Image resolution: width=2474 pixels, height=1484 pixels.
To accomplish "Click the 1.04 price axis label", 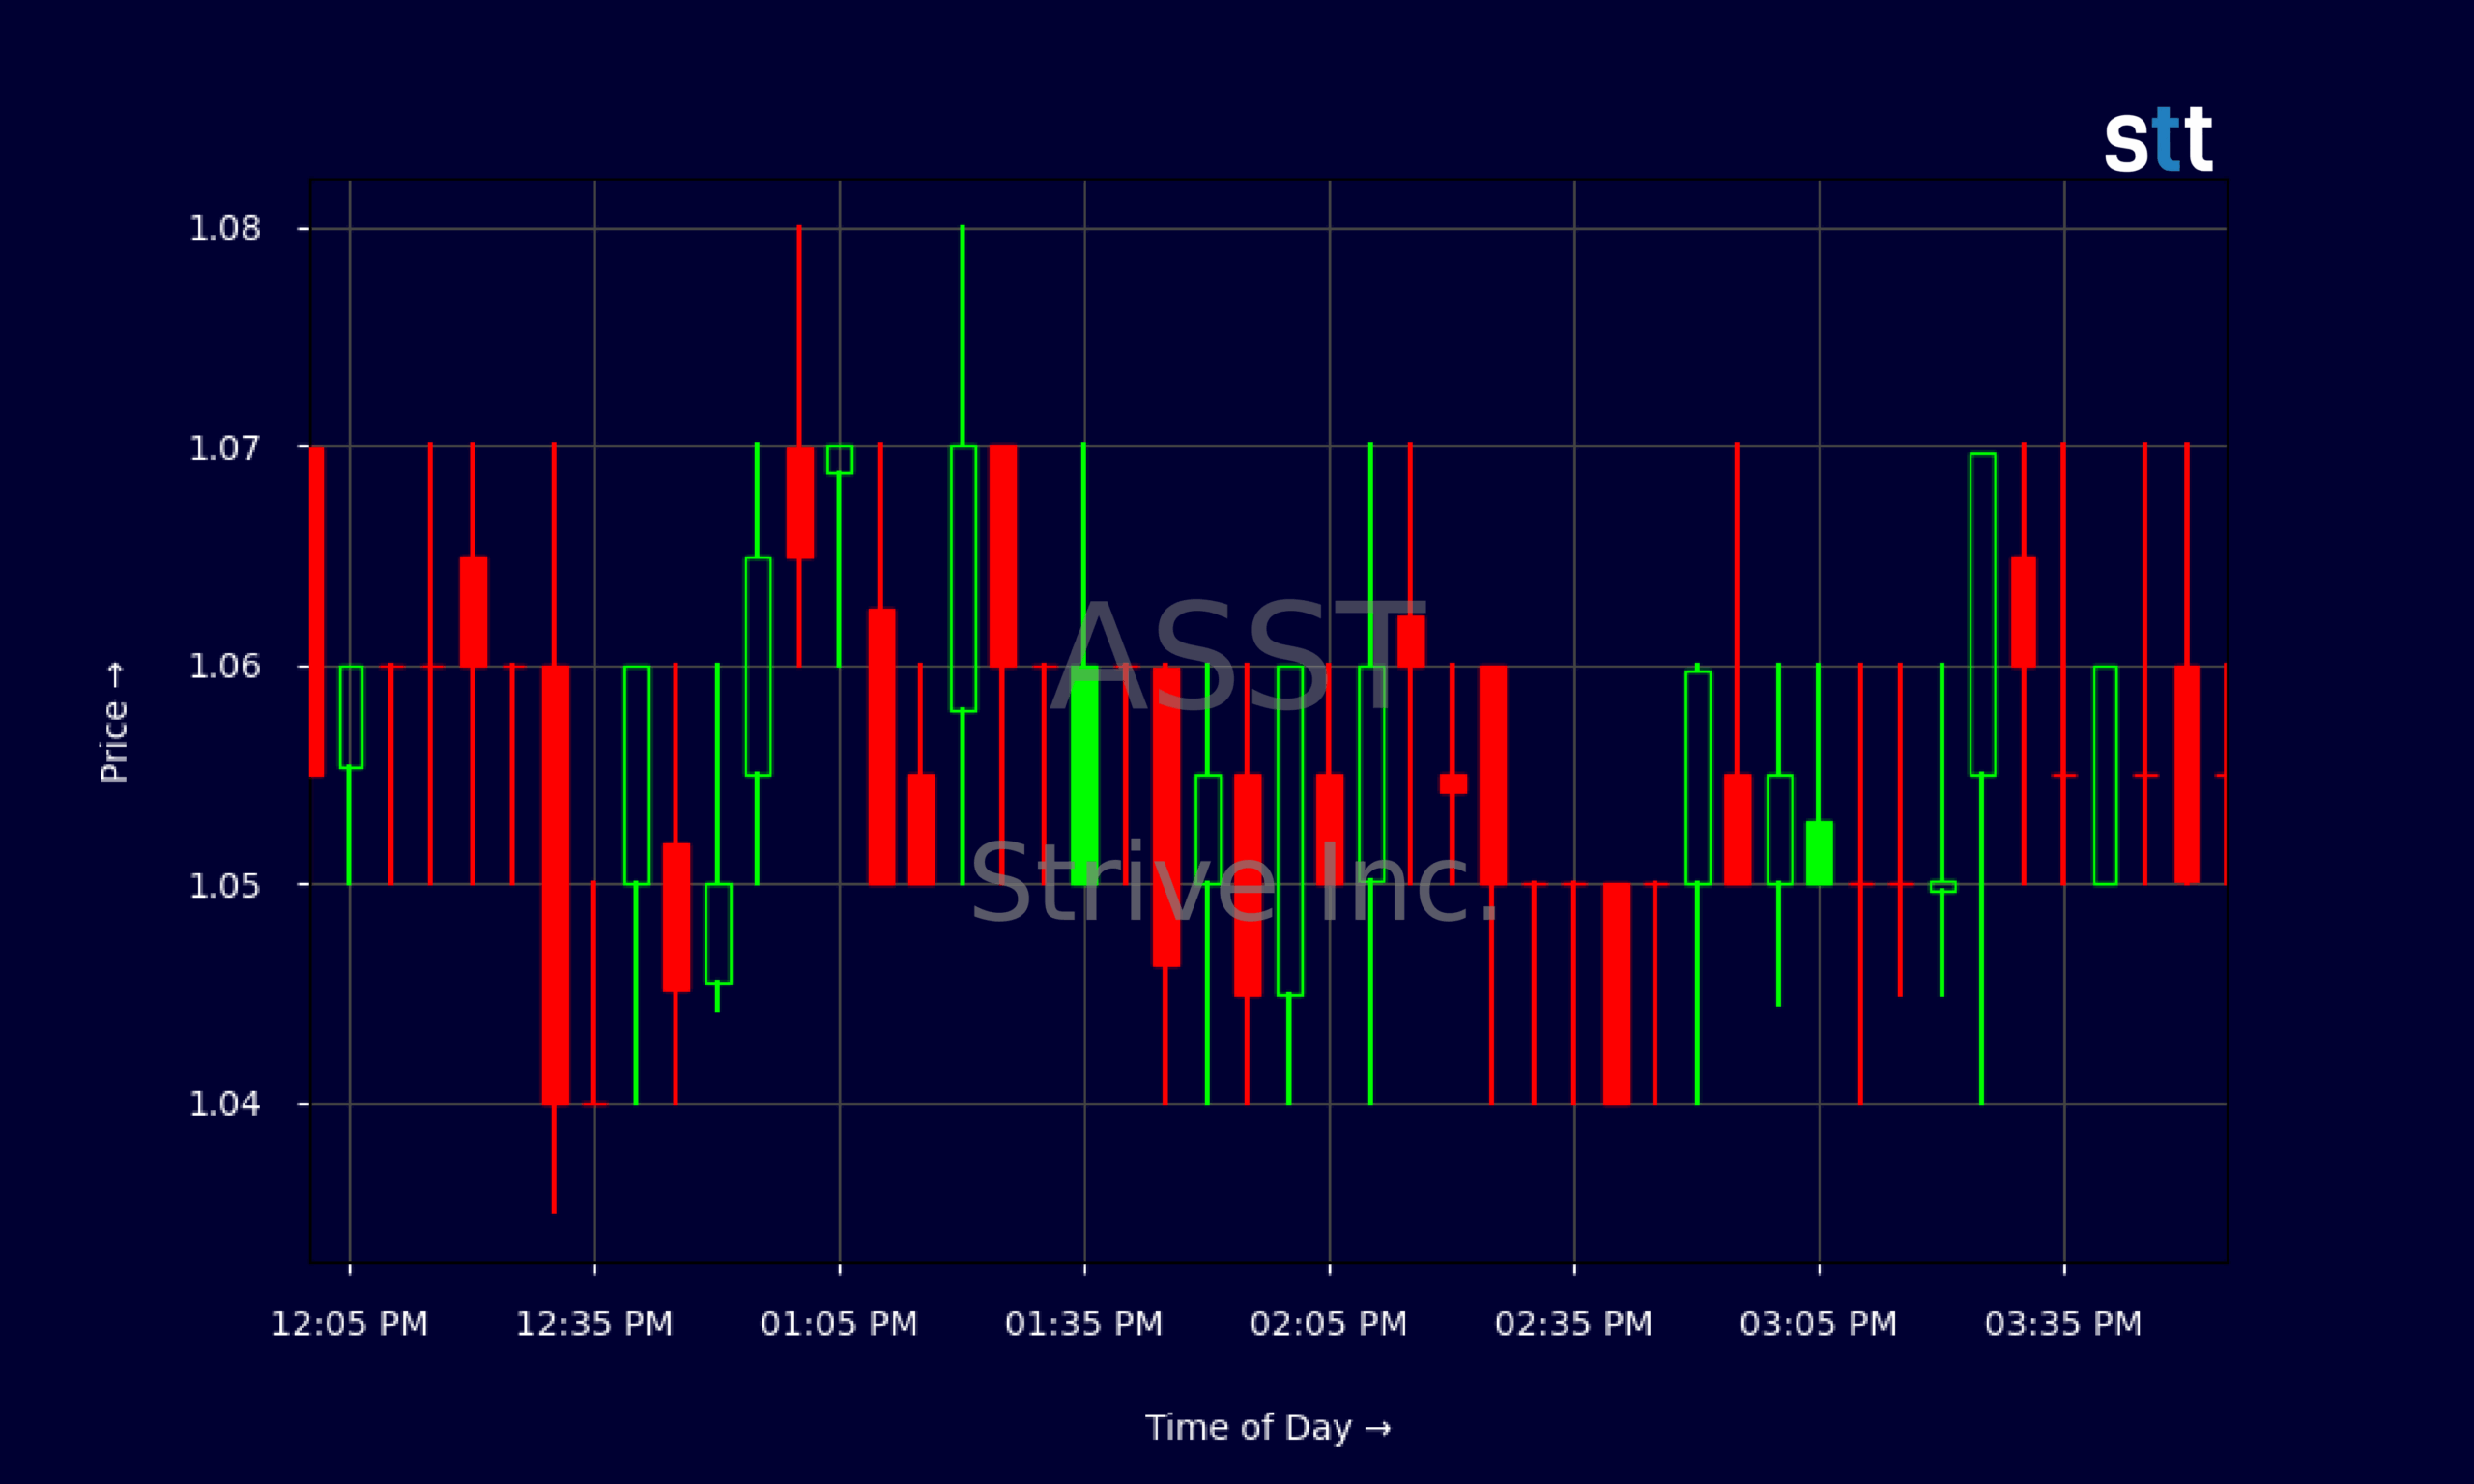I will 225,1103.
